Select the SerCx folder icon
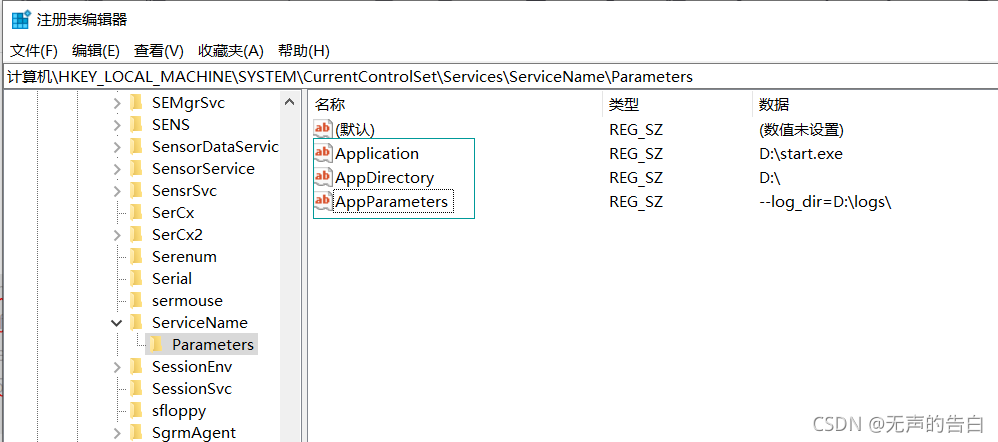This screenshot has width=998, height=442. (x=136, y=212)
